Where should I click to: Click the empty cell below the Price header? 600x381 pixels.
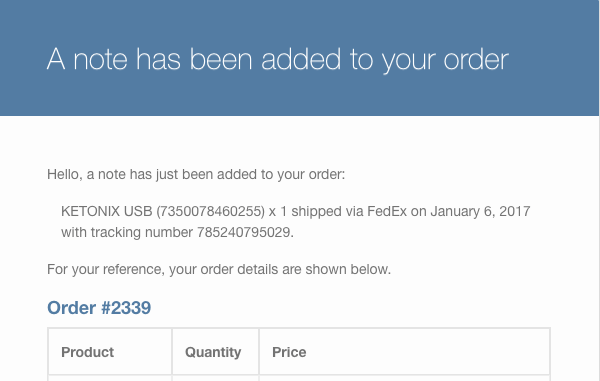tap(404, 378)
